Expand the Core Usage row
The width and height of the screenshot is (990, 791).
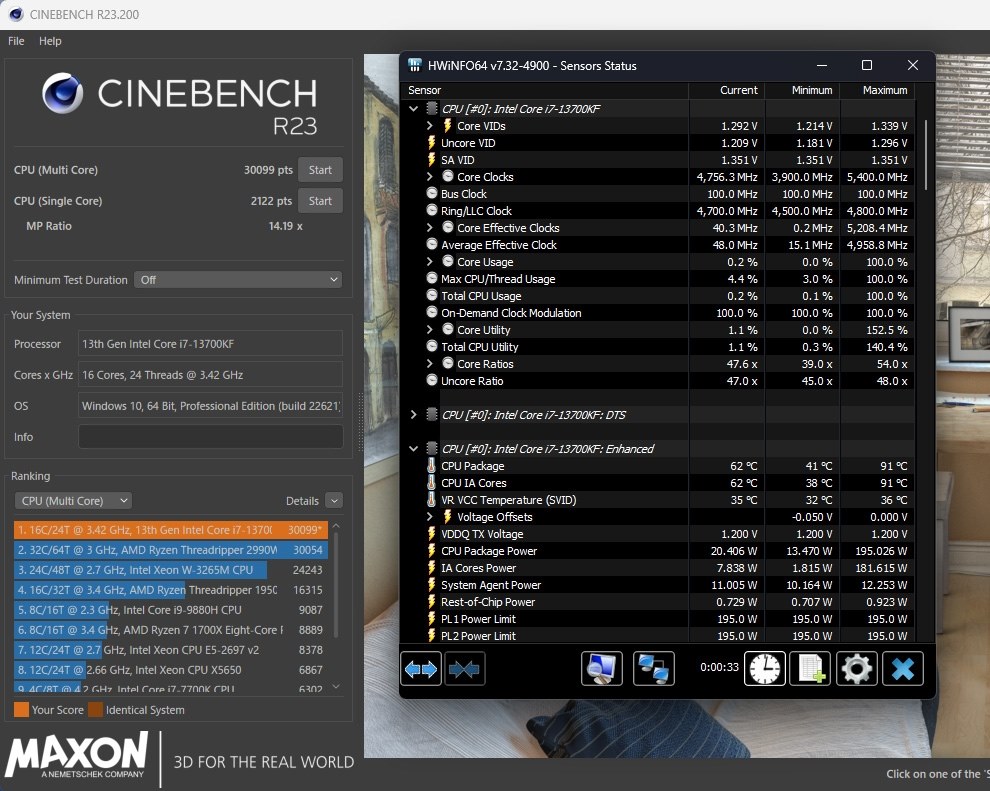(x=429, y=262)
